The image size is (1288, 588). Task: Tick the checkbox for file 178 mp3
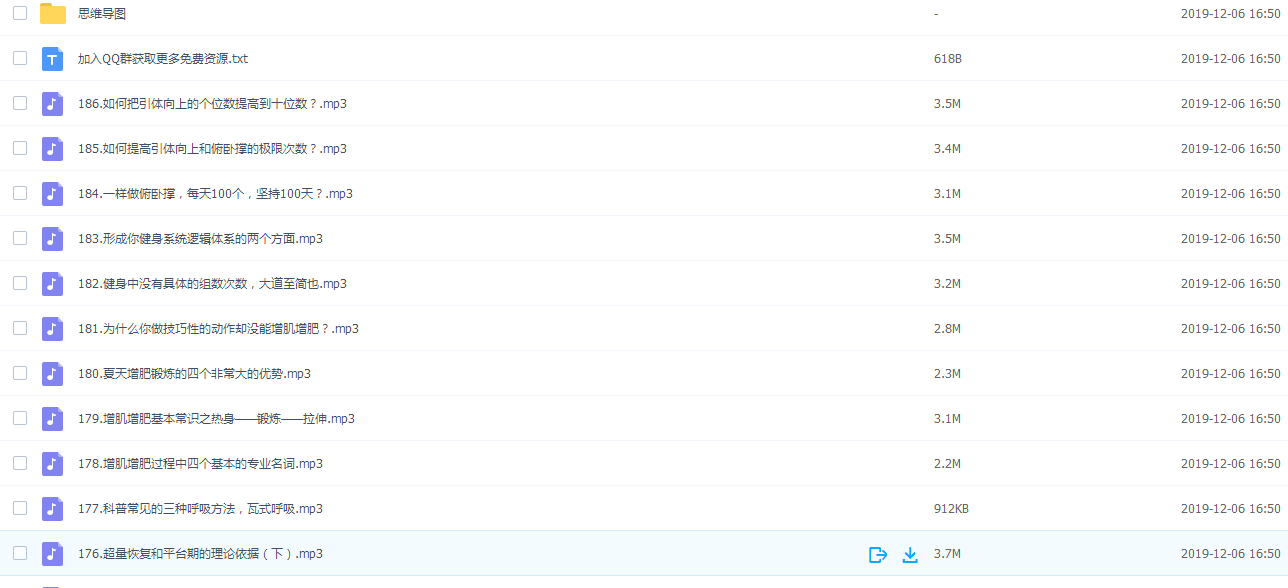[20, 463]
